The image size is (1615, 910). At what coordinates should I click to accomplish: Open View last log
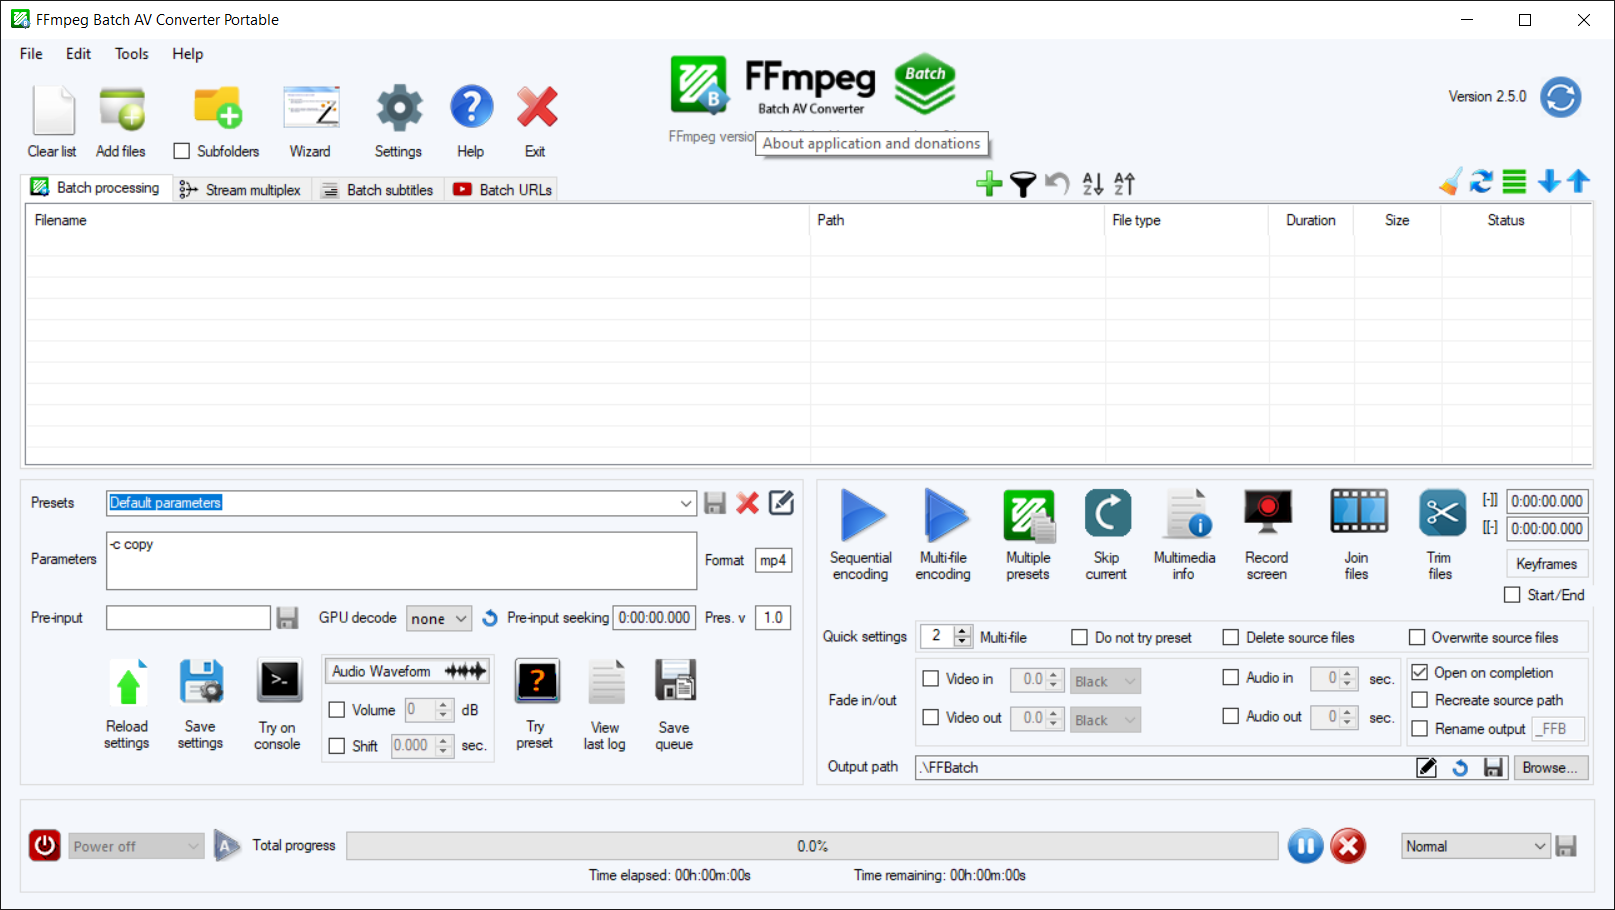point(606,684)
